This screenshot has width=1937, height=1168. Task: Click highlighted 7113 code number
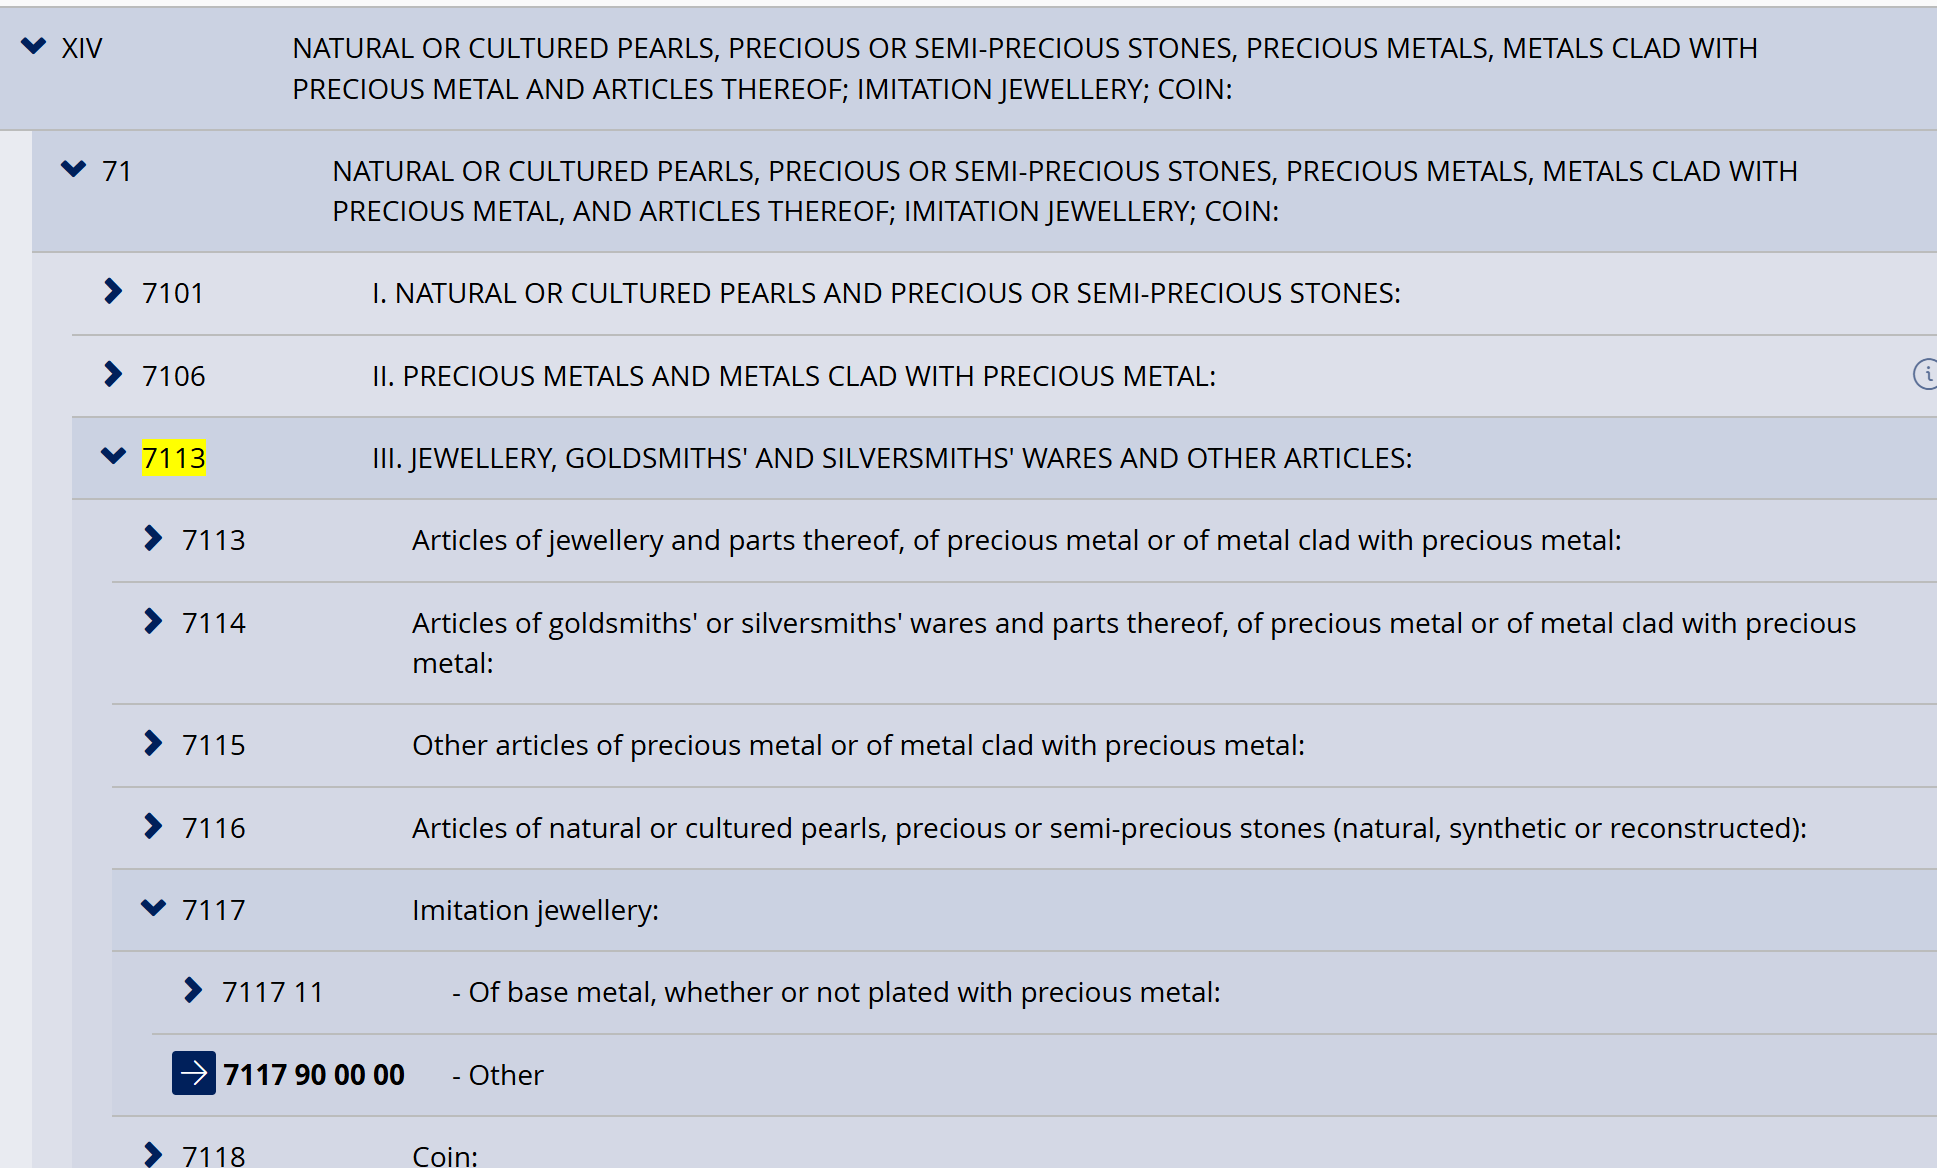coord(173,458)
